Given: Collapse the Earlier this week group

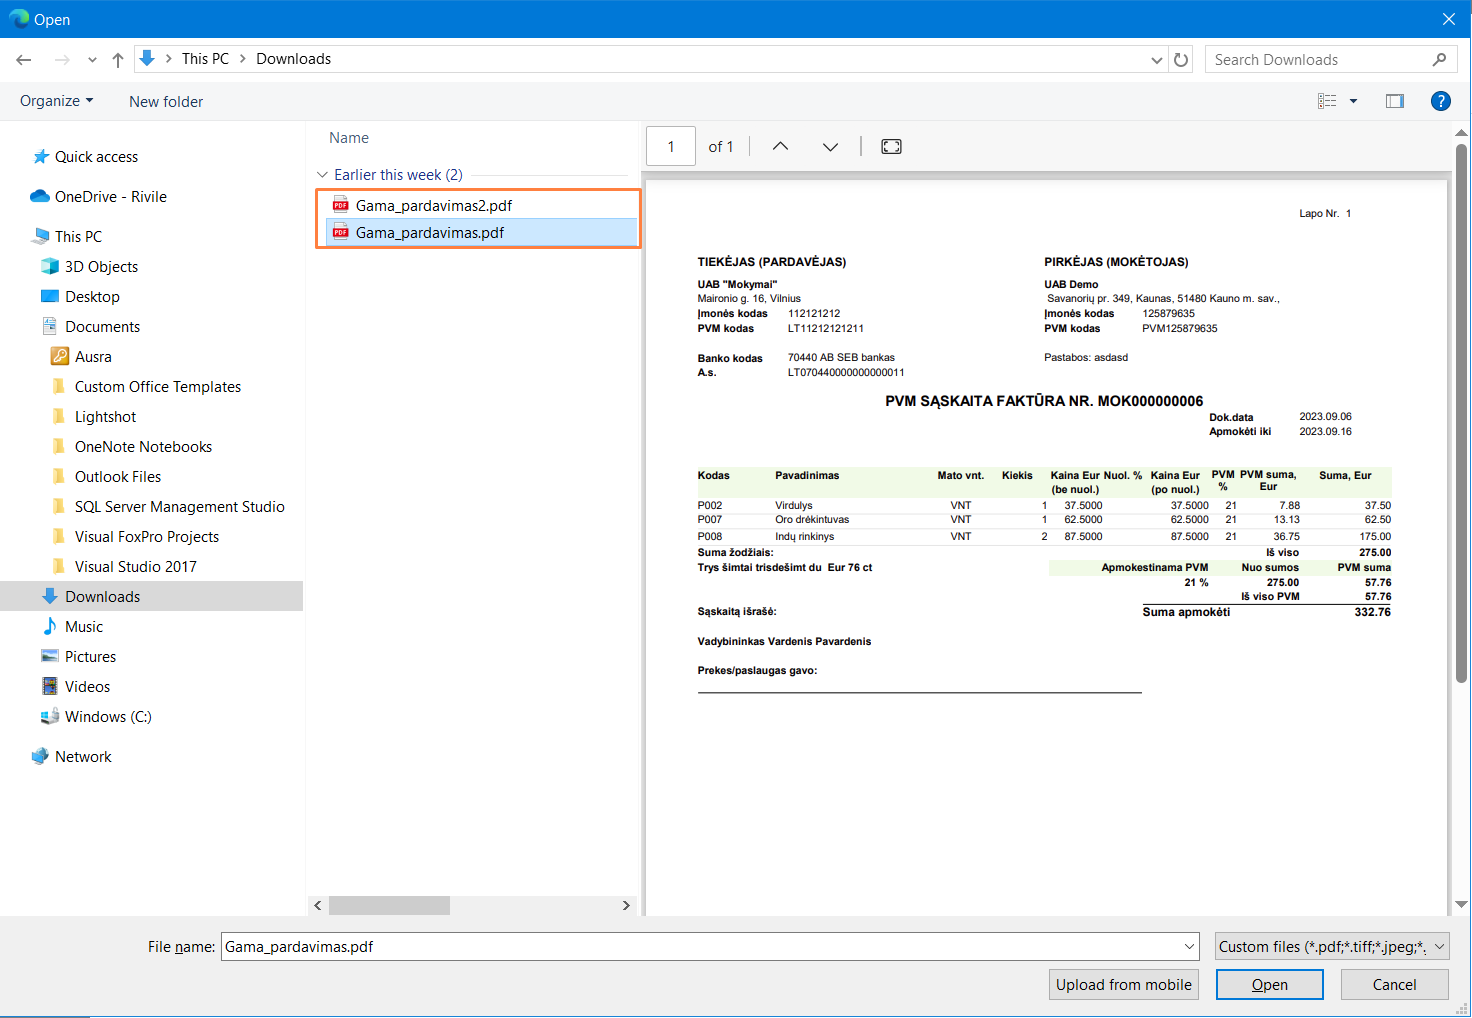Looking at the screenshot, I should [322, 175].
